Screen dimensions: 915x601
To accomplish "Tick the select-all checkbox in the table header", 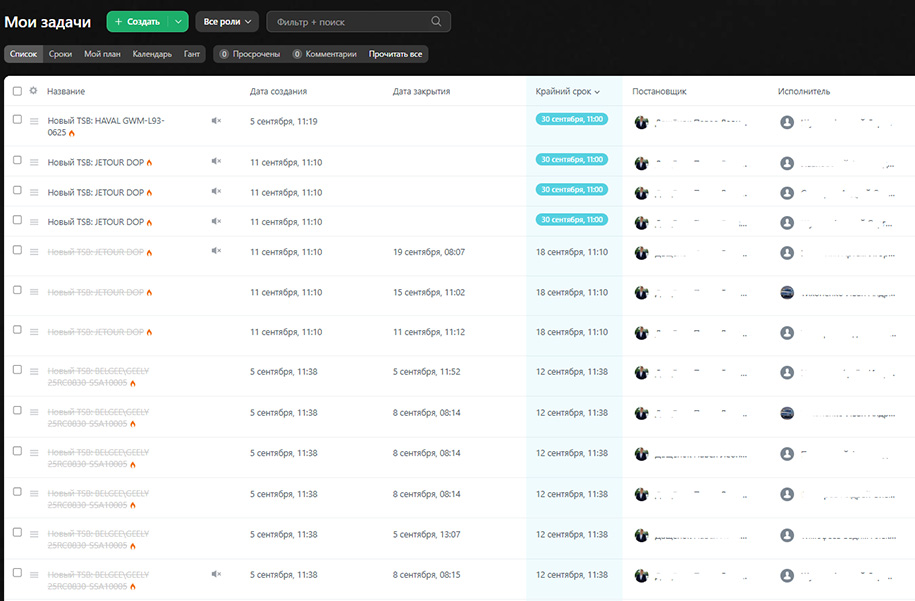I will click(x=17, y=91).
